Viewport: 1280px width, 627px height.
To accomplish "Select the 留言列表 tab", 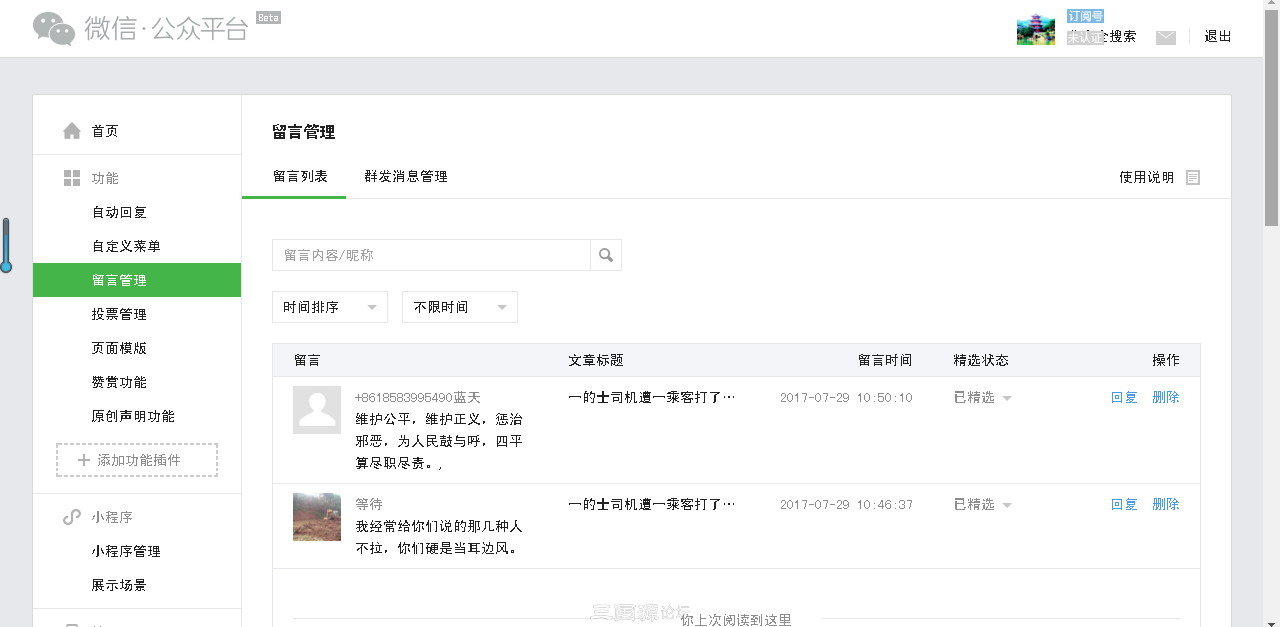I will pyautogui.click(x=300, y=177).
